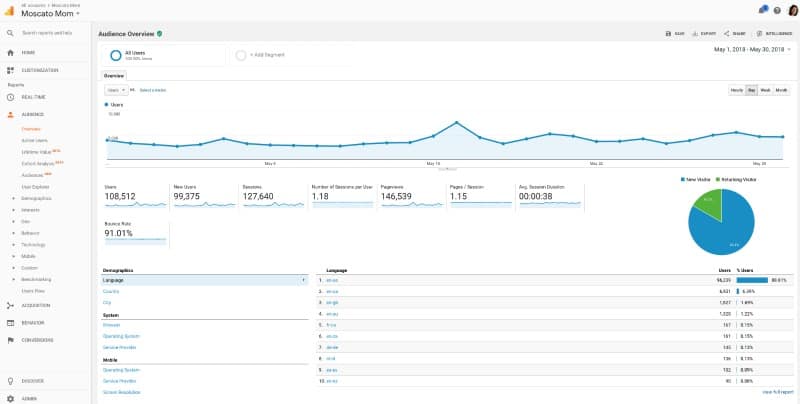Viewport: 800px width, 404px height.
Task: Click the All Users segment circle
Action: click(116, 55)
